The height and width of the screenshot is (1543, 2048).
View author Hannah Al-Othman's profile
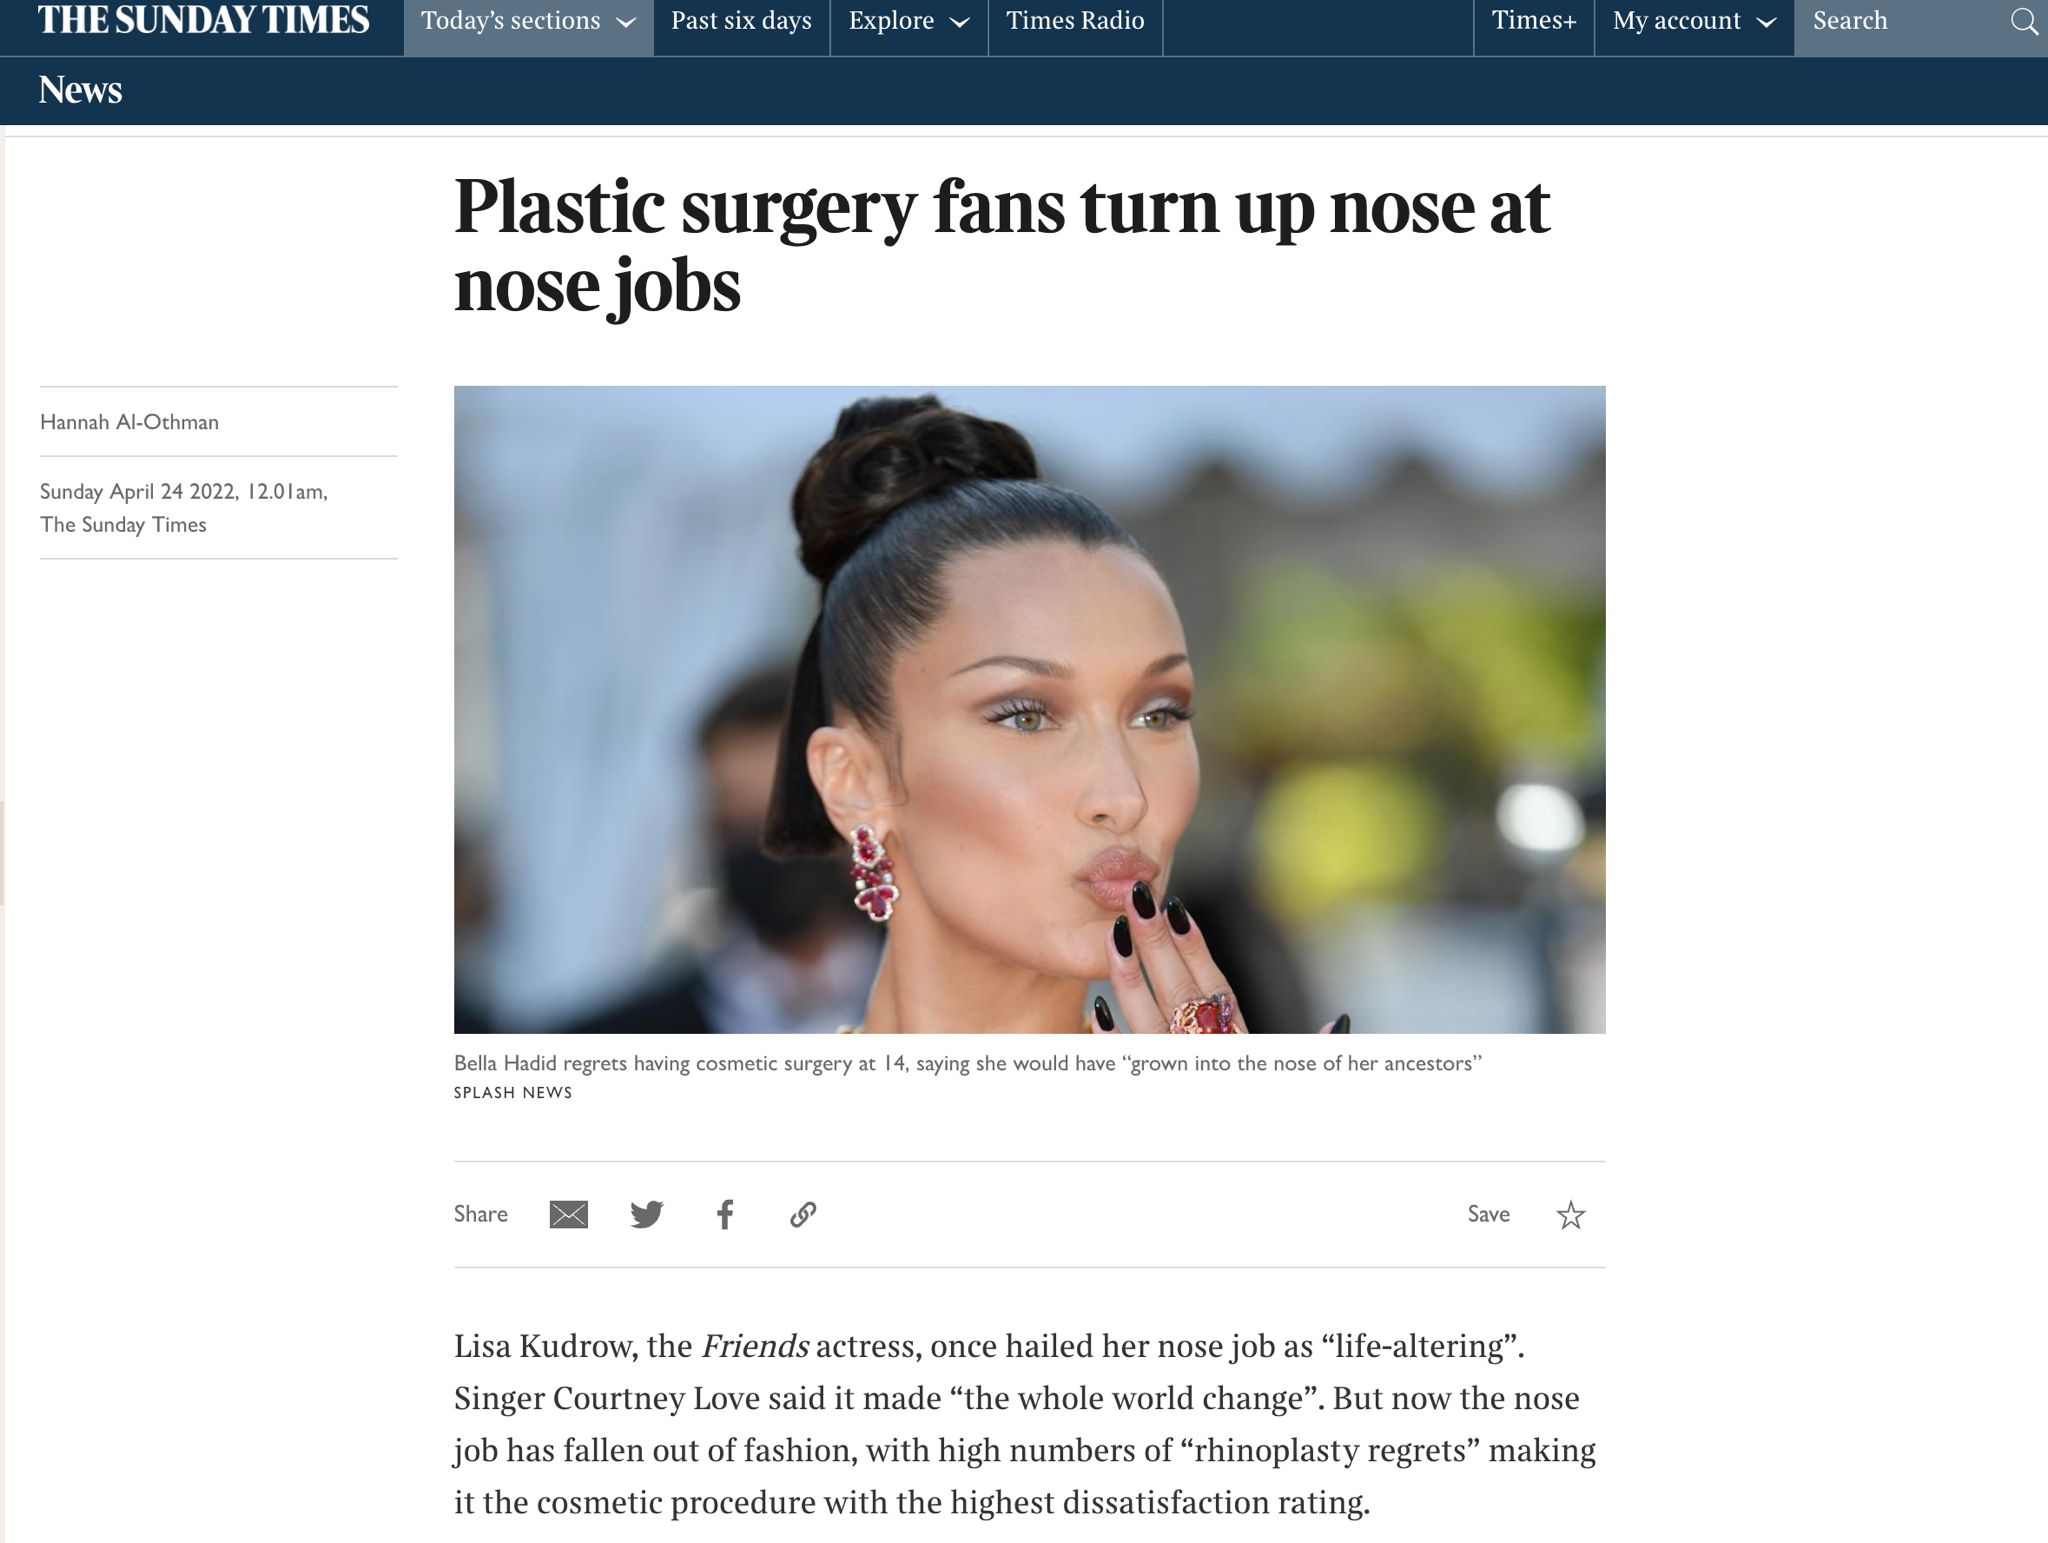[x=129, y=422]
